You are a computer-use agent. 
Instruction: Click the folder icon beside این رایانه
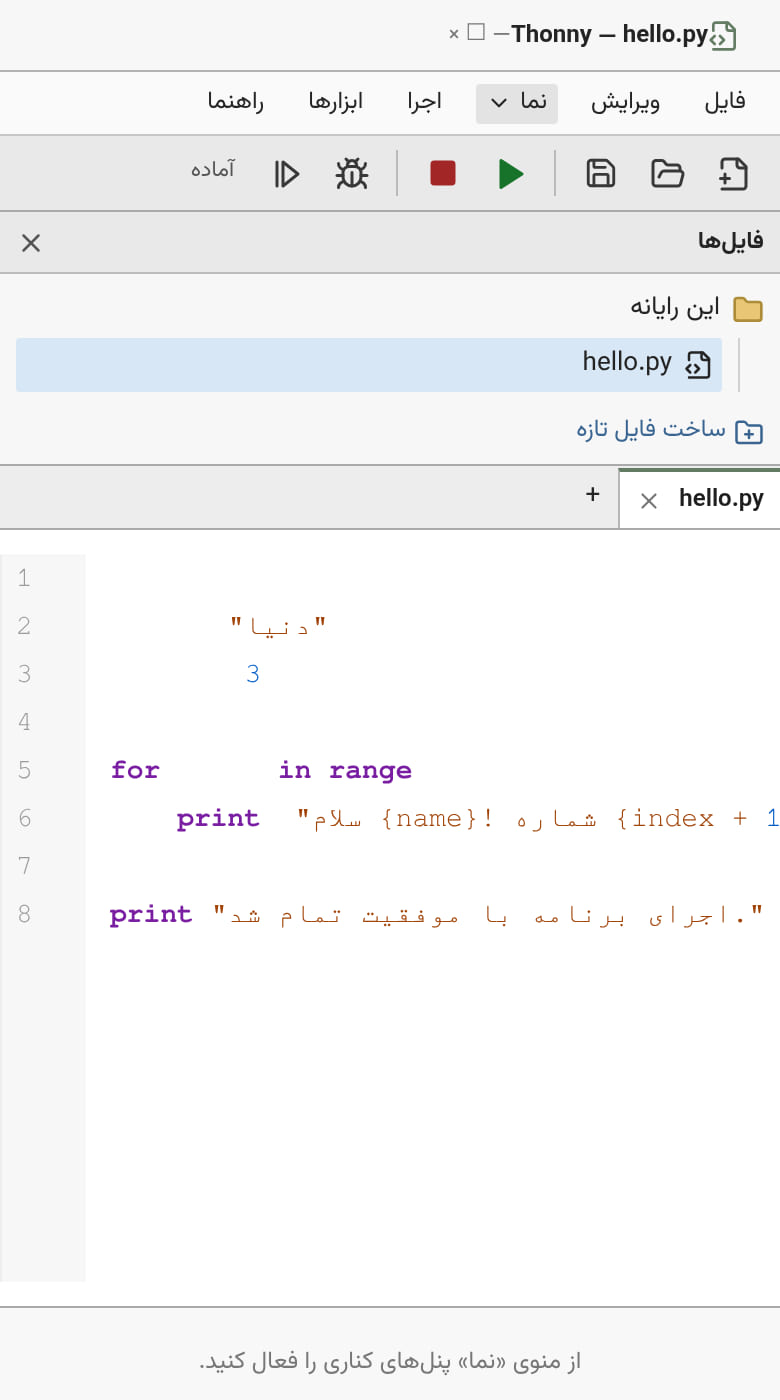coord(748,308)
